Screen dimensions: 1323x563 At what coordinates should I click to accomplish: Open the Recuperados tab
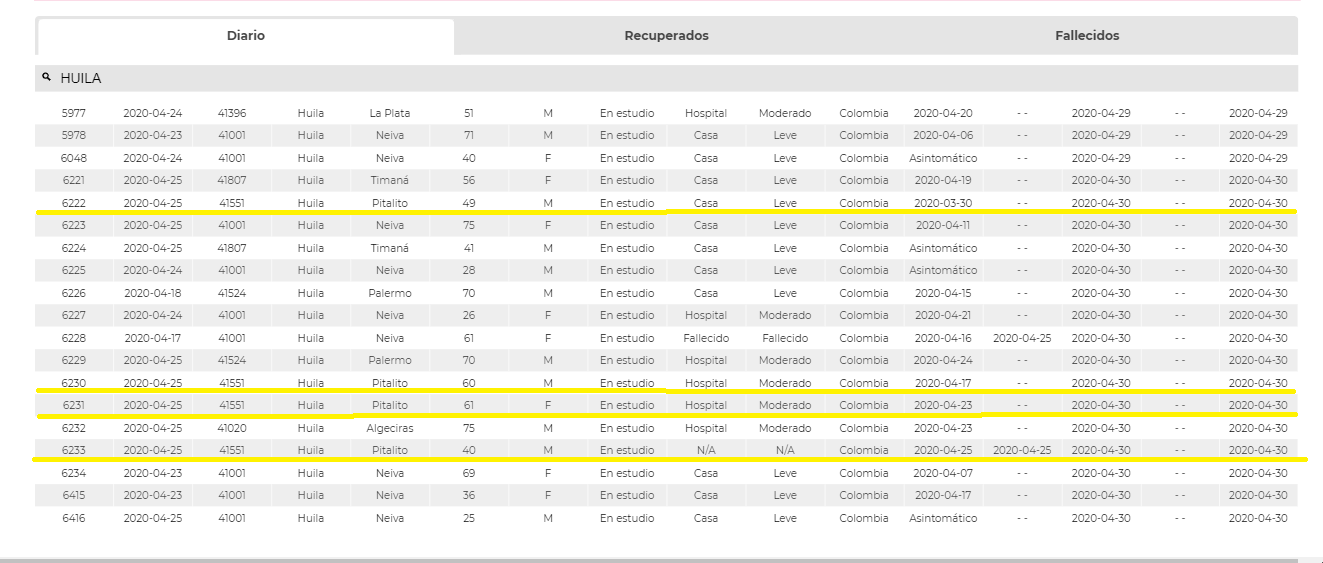666,36
